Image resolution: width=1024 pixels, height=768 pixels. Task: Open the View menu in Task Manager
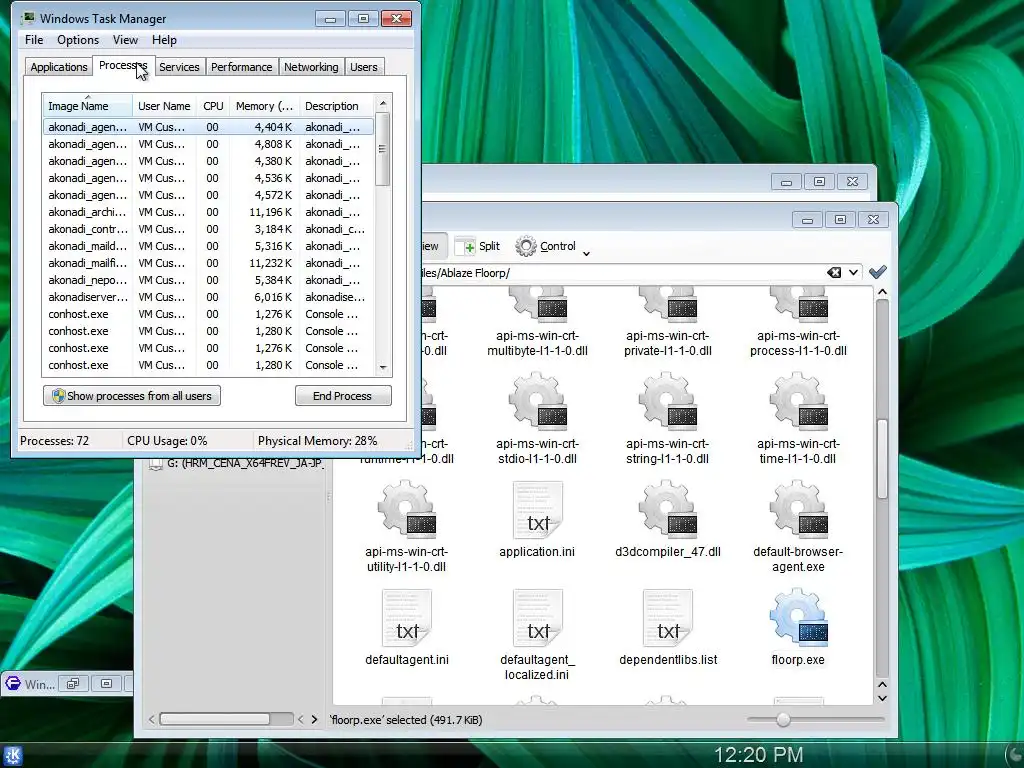(x=125, y=40)
